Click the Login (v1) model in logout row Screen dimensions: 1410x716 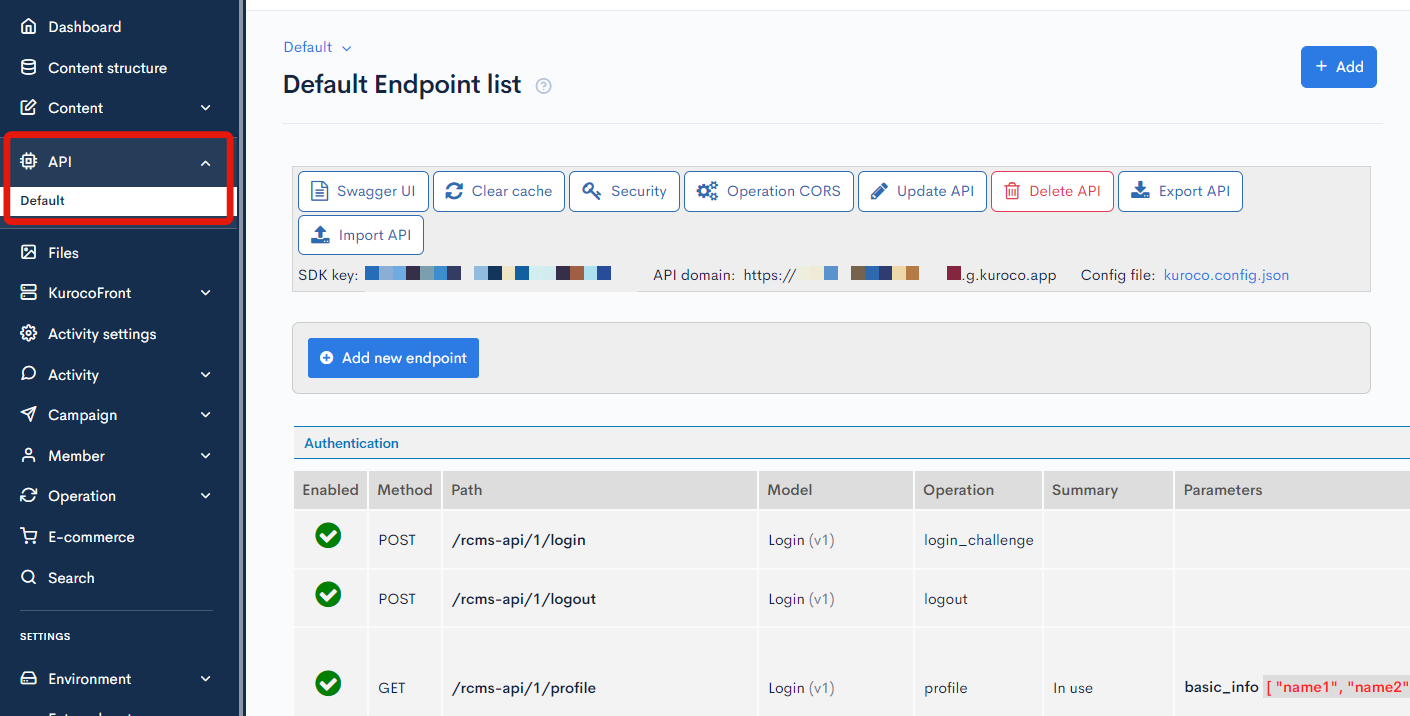point(801,599)
